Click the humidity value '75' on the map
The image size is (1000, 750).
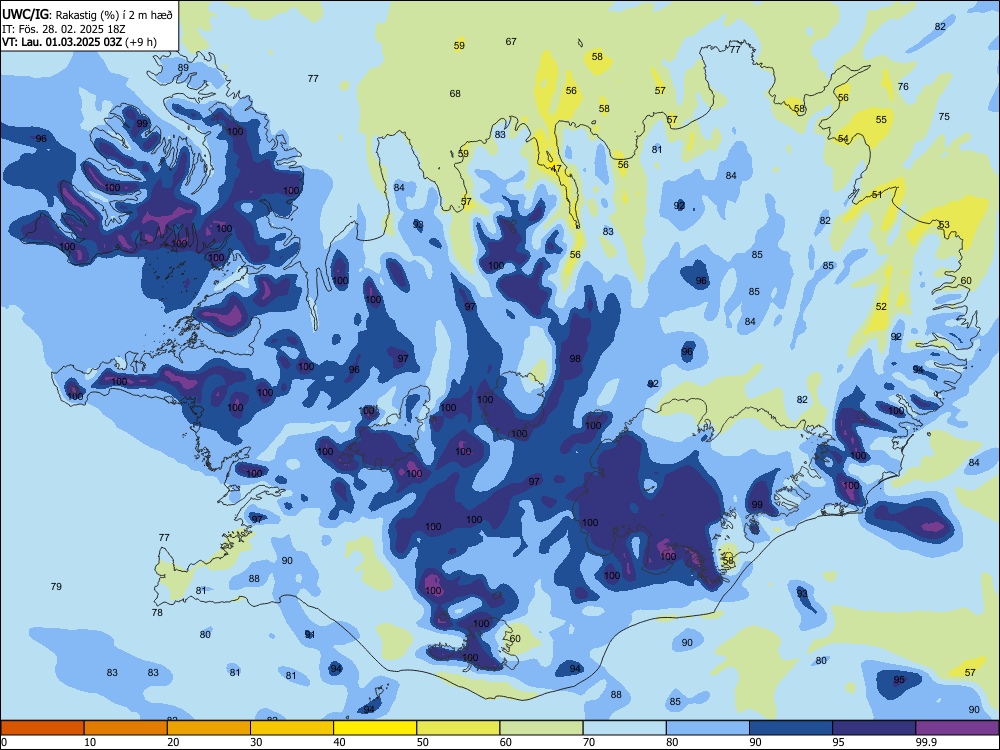pyautogui.click(x=944, y=117)
